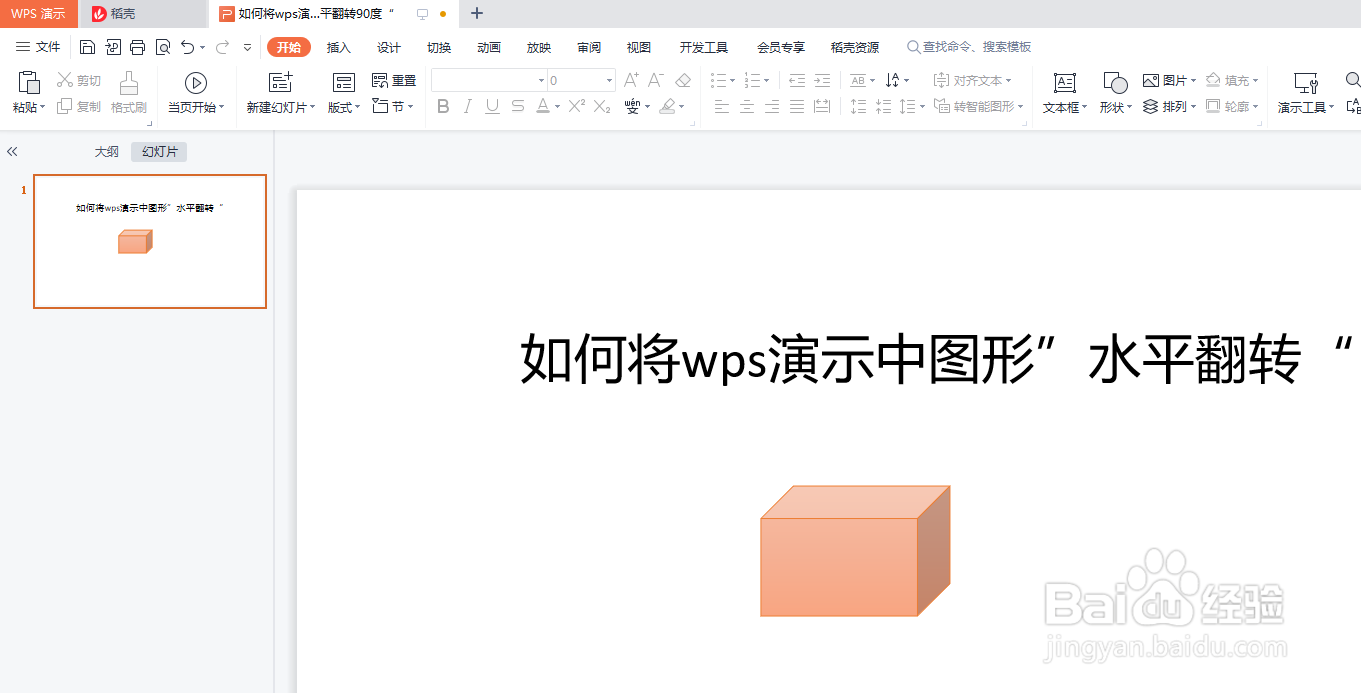Switch to the Design (设计) tab
1361x693 pixels.
point(389,47)
